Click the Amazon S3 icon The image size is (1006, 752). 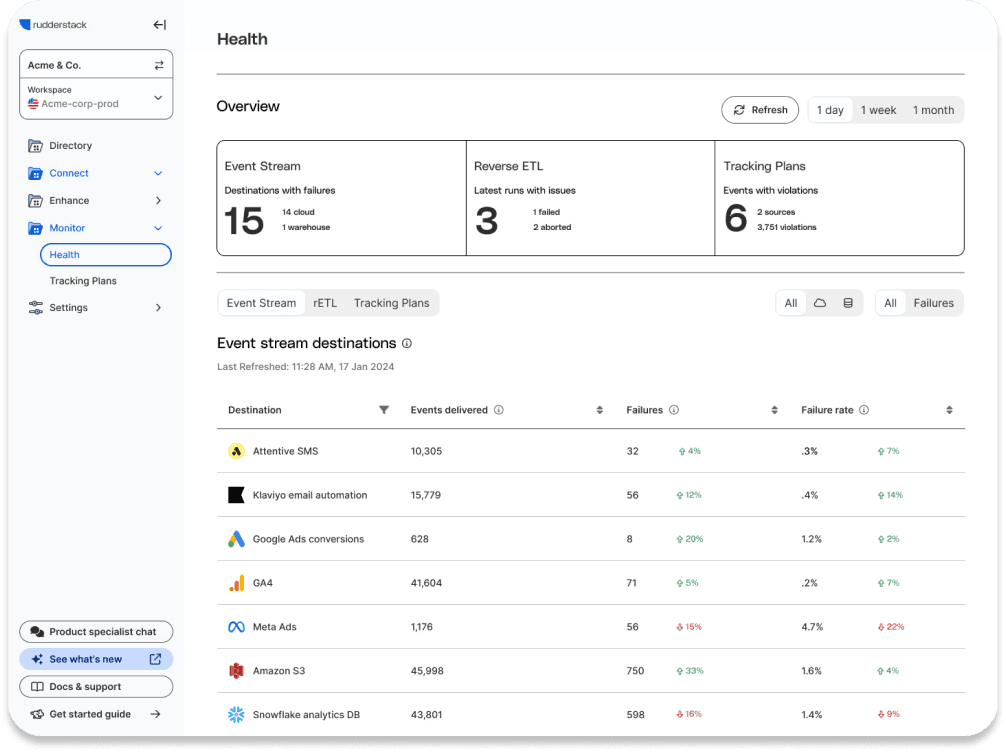(237, 671)
